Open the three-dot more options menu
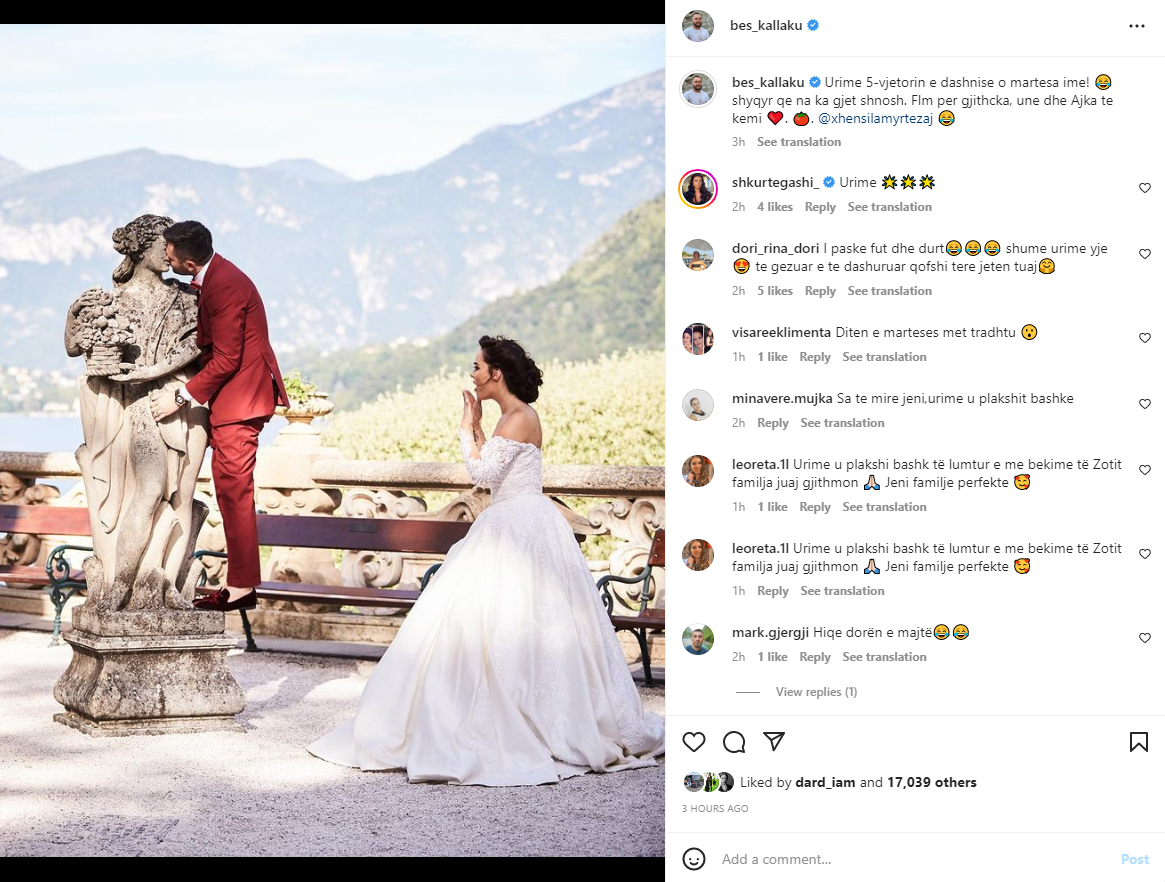Viewport: 1165px width, 882px height. (1137, 26)
